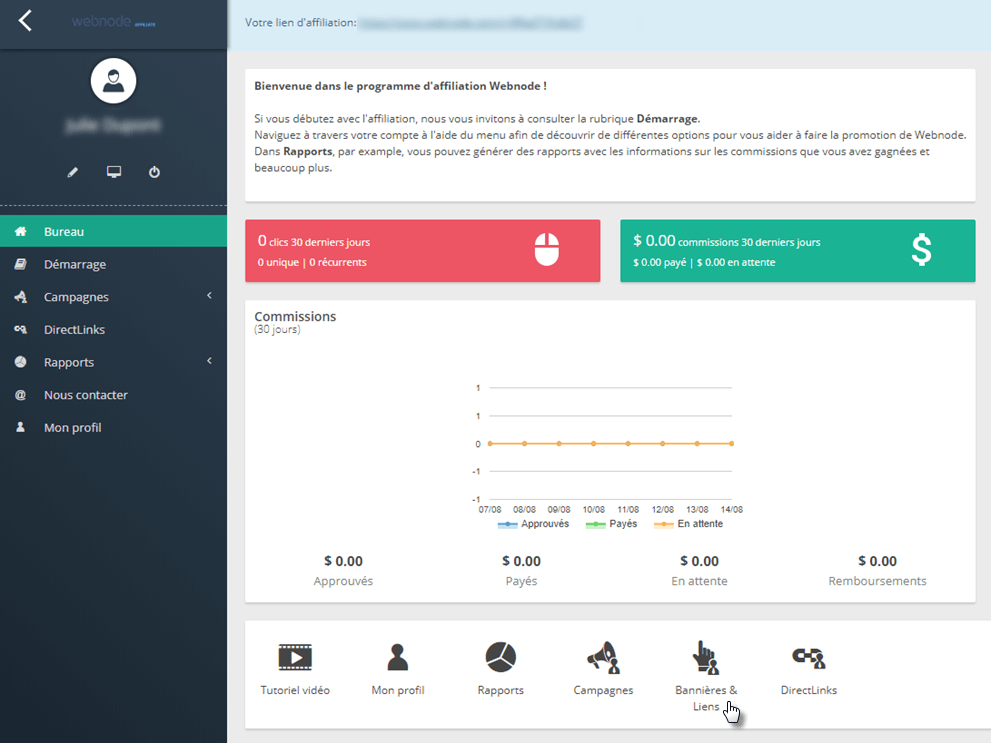This screenshot has height=743, width=991.
Task: Click the red clicks summary panel
Action: [x=422, y=251]
